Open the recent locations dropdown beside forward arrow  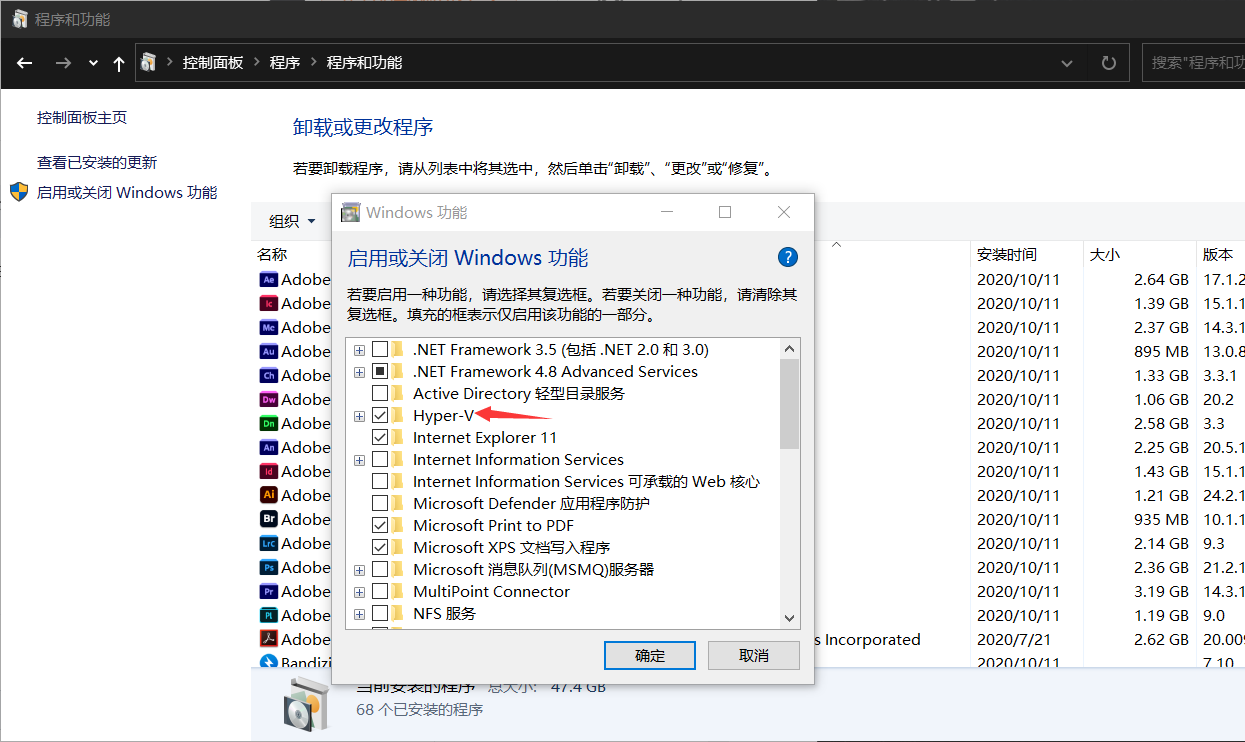point(93,62)
